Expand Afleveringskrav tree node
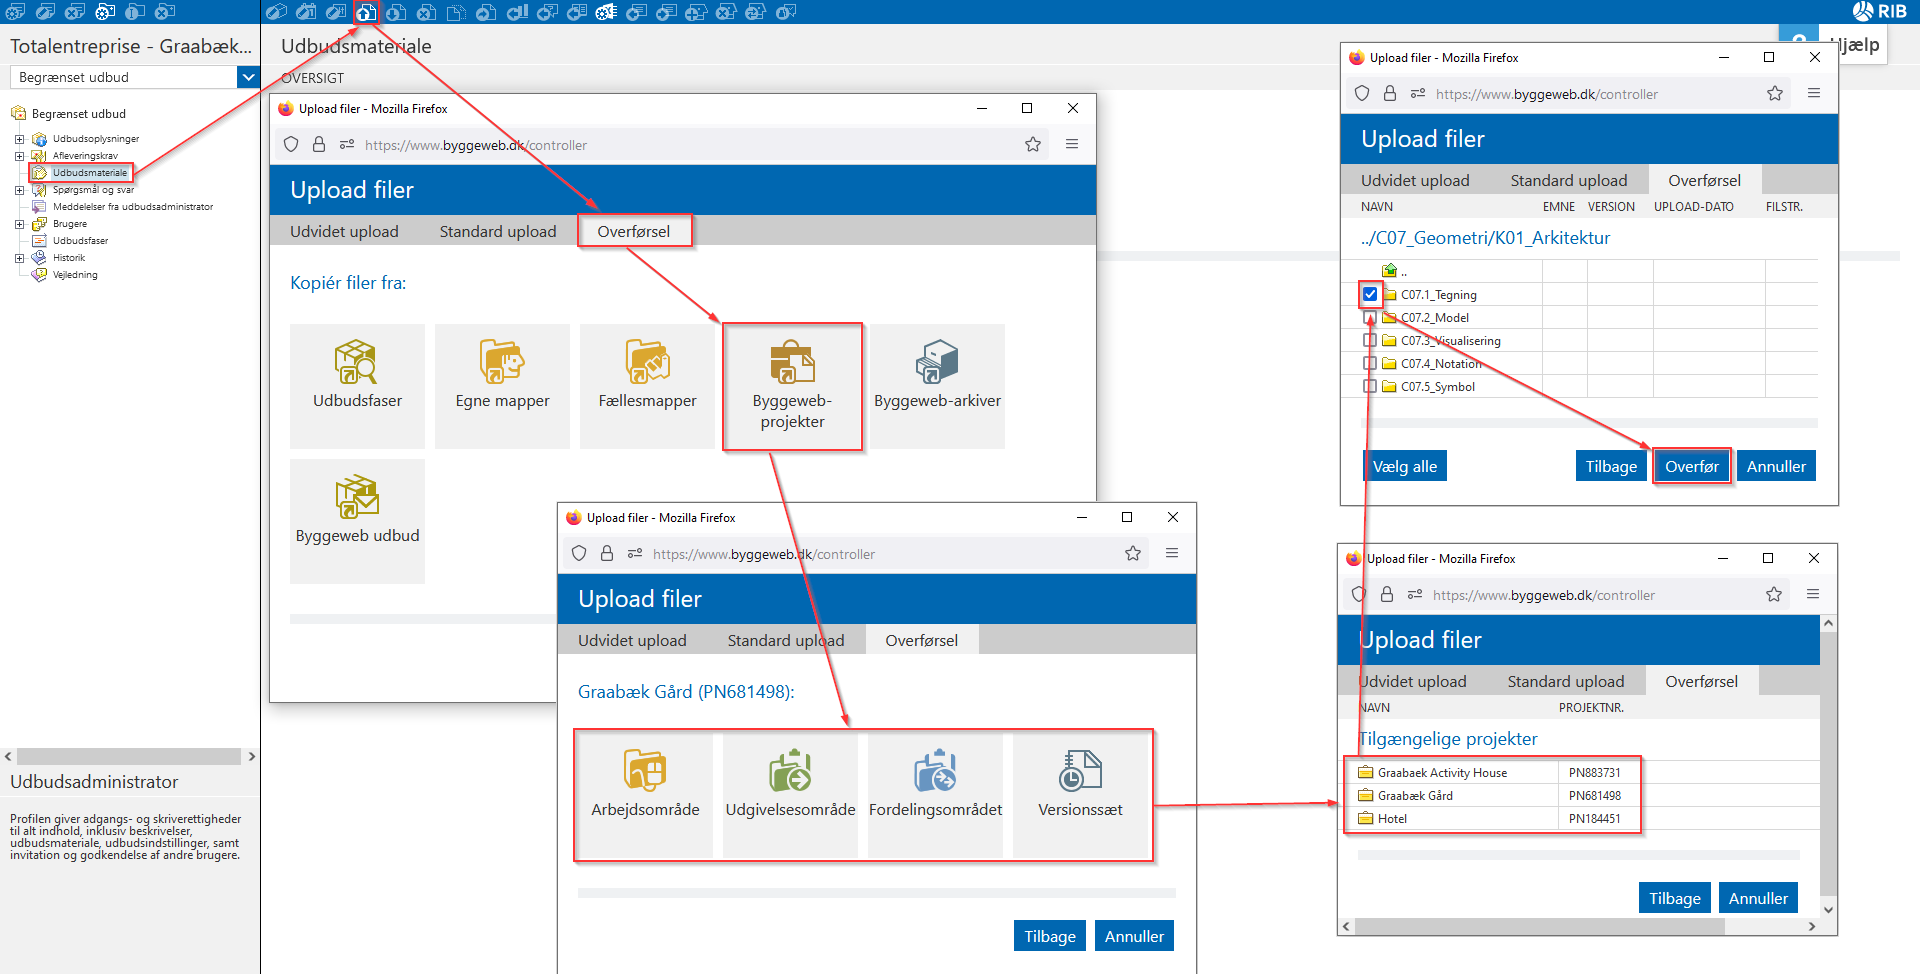Screen dimensions: 1920x974 tap(19, 156)
